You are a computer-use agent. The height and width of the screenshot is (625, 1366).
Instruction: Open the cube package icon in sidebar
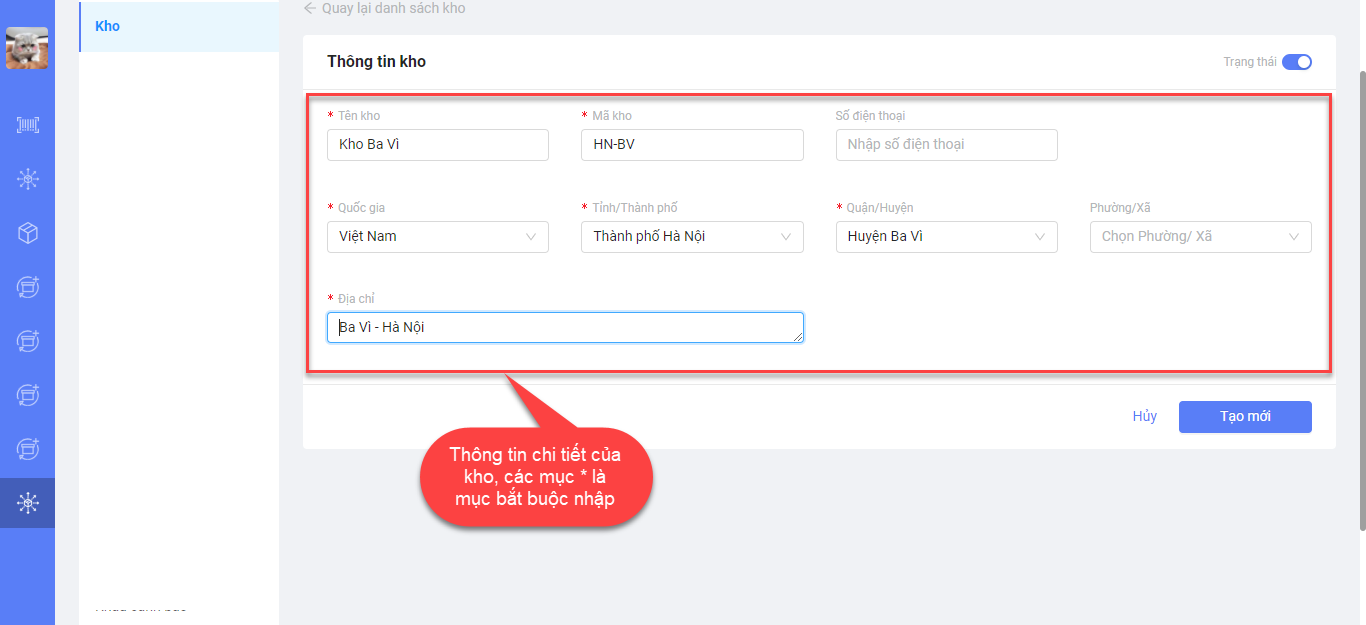coord(28,233)
